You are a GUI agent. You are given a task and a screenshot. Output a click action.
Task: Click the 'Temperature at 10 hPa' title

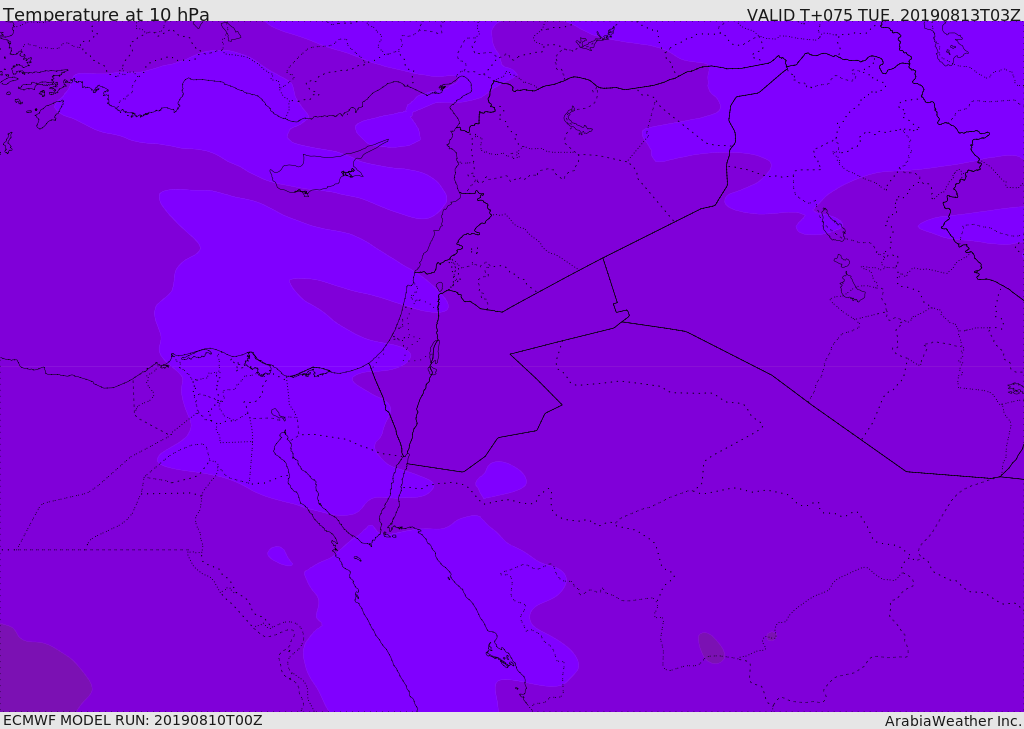tap(106, 14)
